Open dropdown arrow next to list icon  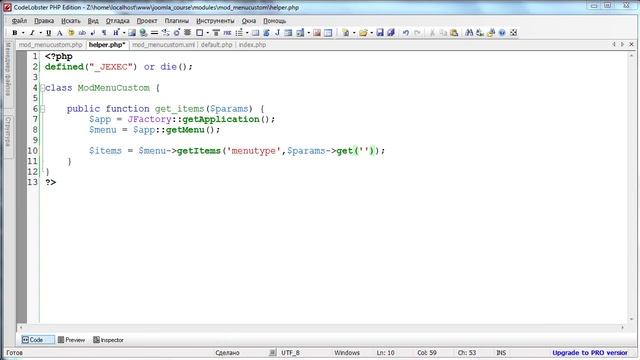pyautogui.click(x=247, y=33)
